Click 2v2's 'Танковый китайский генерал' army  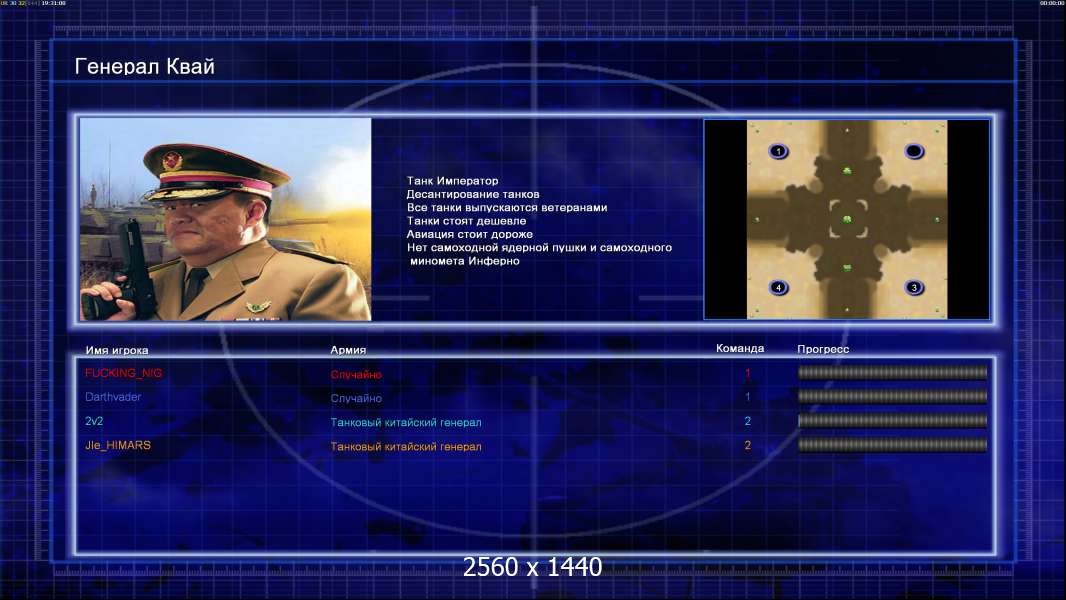click(x=406, y=423)
